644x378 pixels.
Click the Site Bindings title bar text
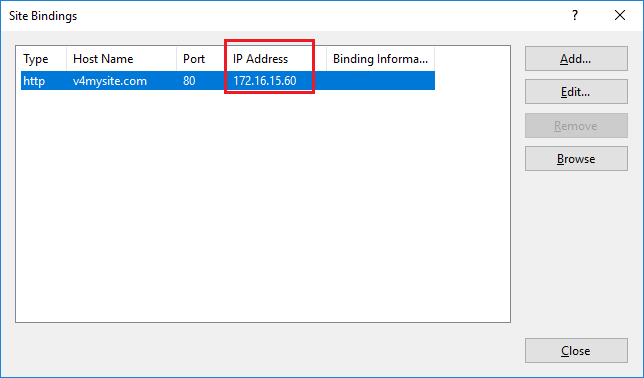(x=43, y=16)
